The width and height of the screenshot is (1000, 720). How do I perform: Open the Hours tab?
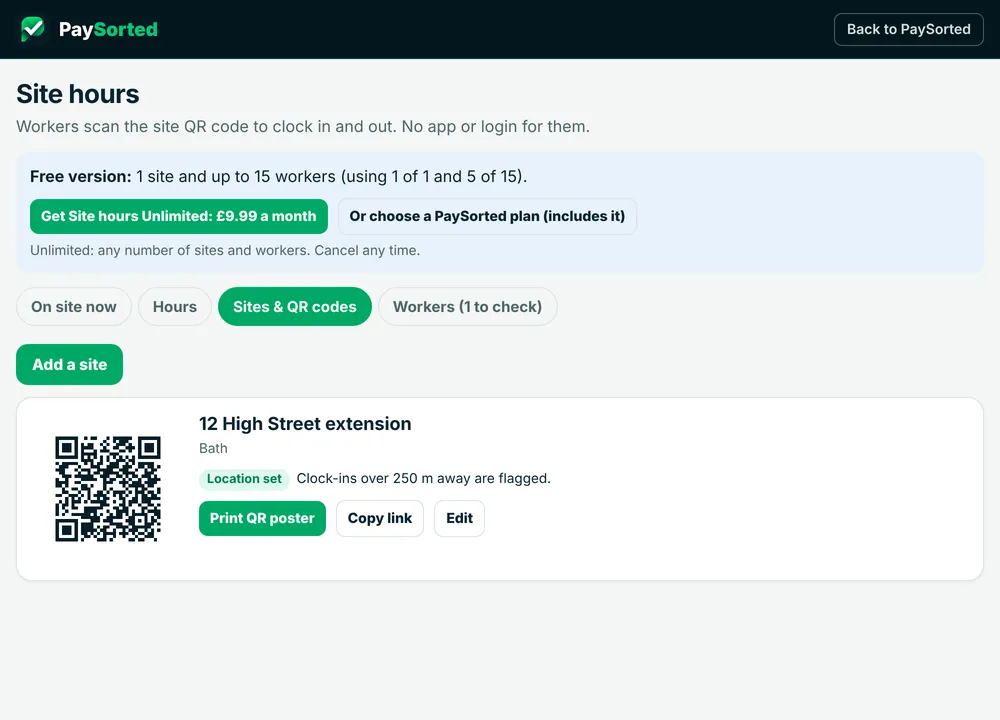point(175,307)
